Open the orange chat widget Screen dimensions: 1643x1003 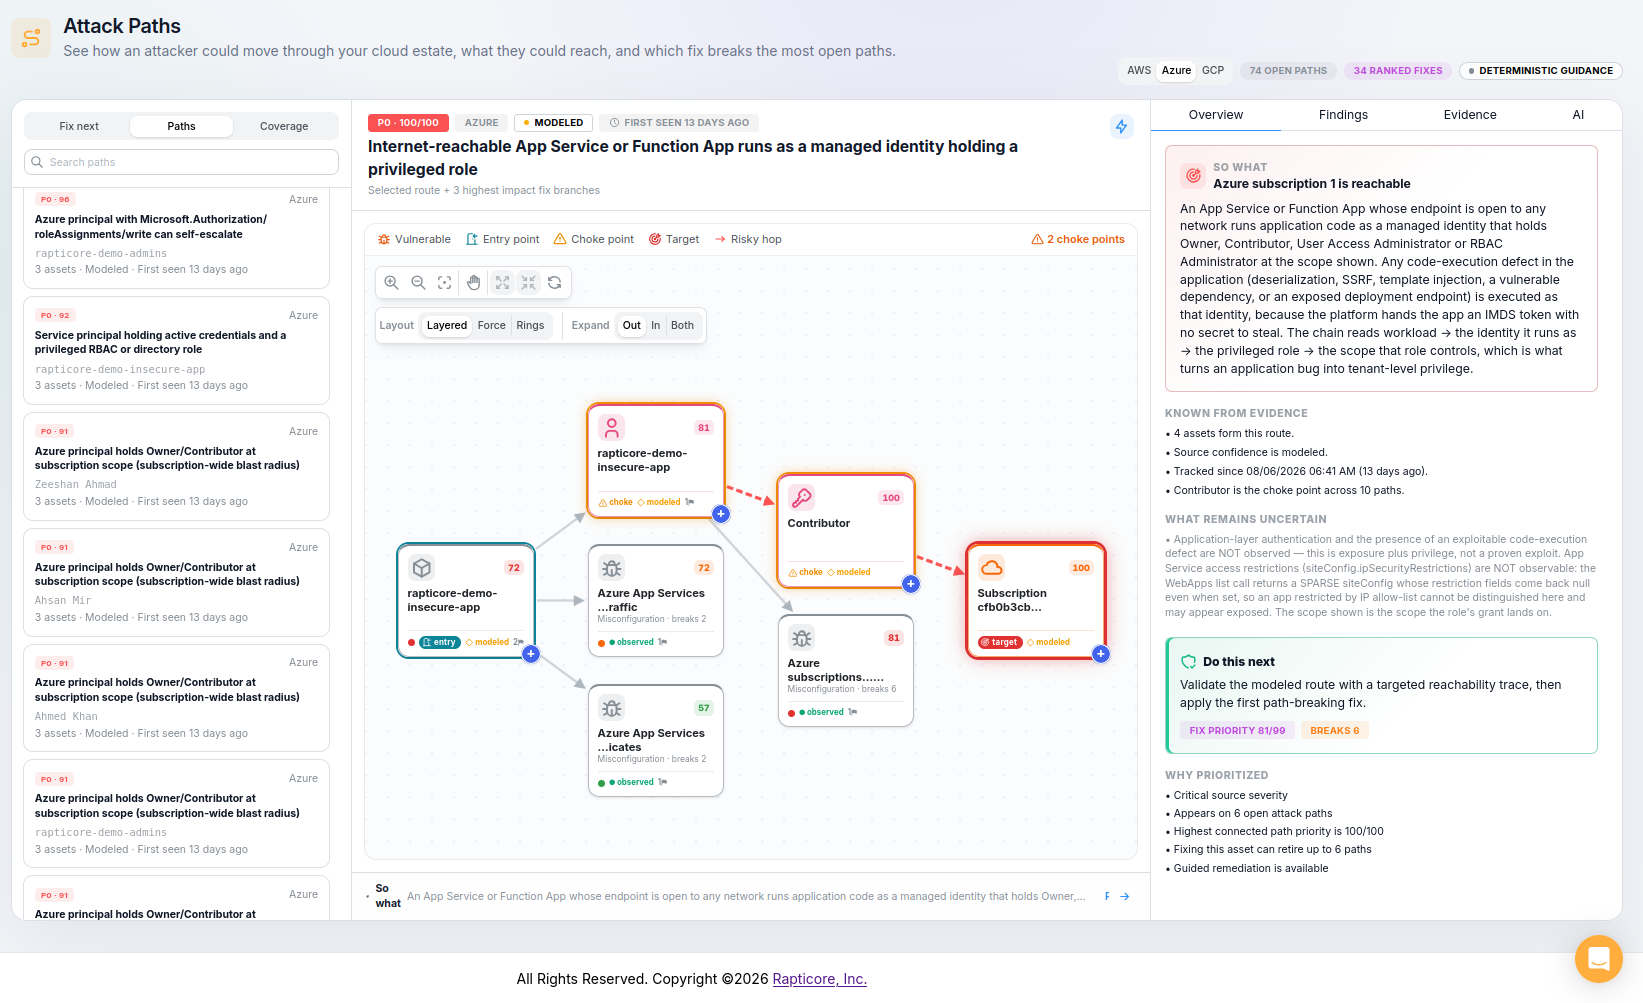pos(1598,960)
